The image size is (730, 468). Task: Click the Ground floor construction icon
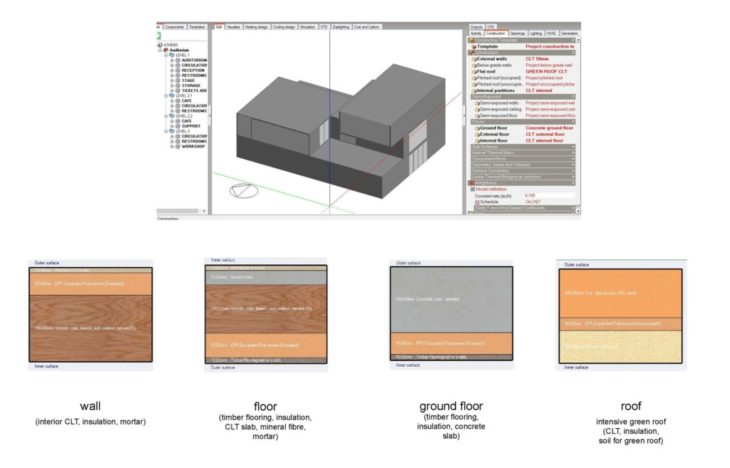click(476, 128)
